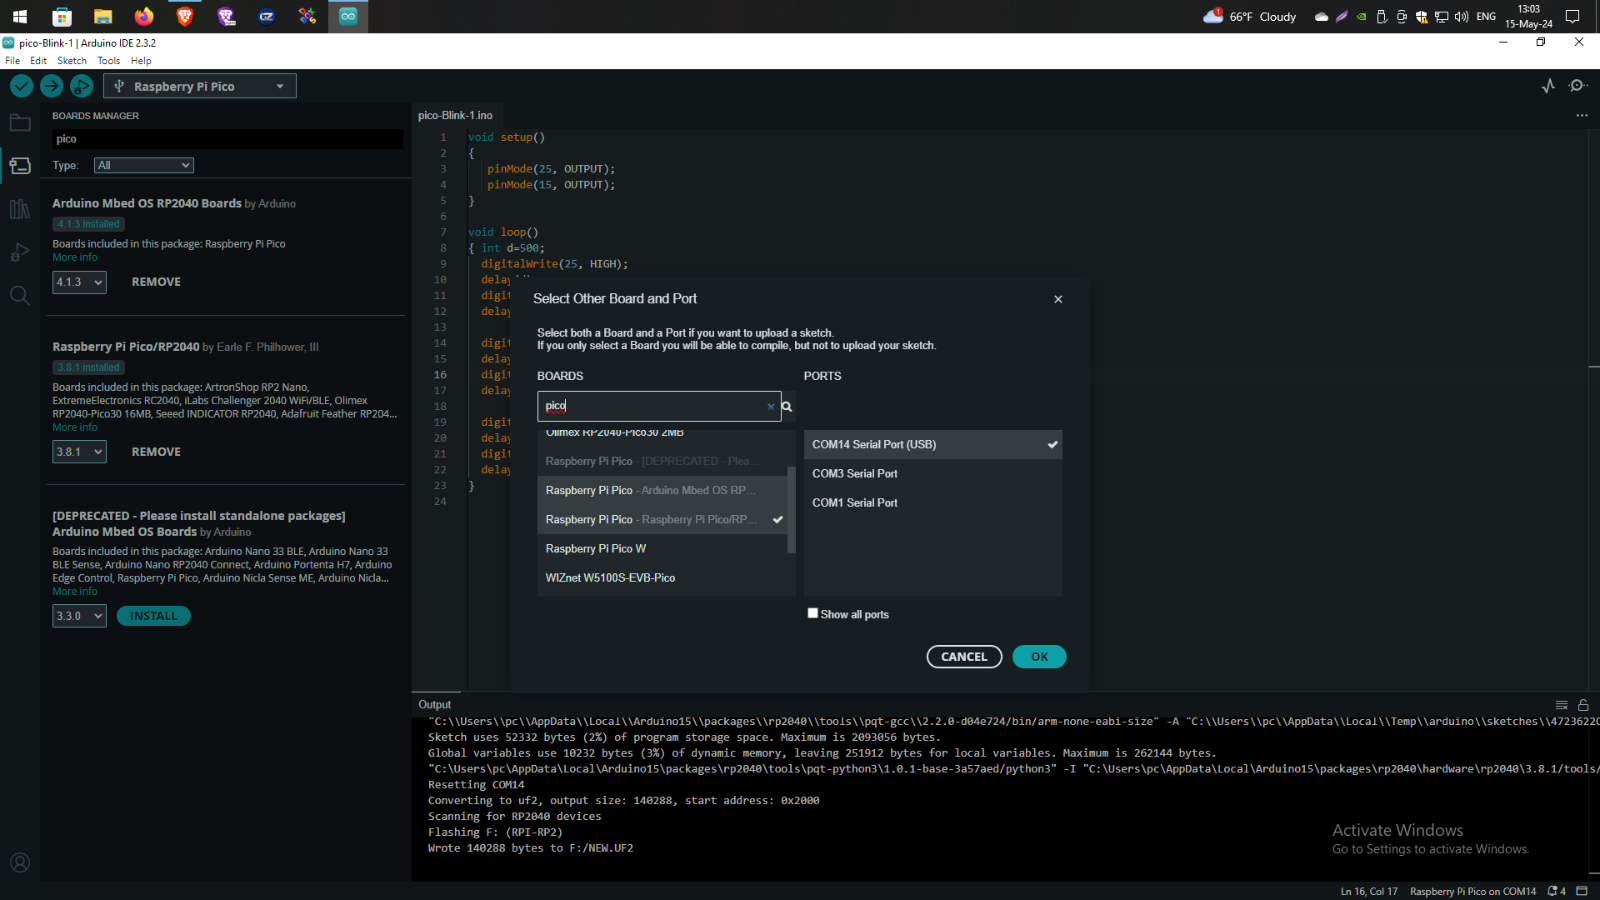Click the Output panel clear lines icon
This screenshot has height=900, width=1600.
pos(1562,705)
